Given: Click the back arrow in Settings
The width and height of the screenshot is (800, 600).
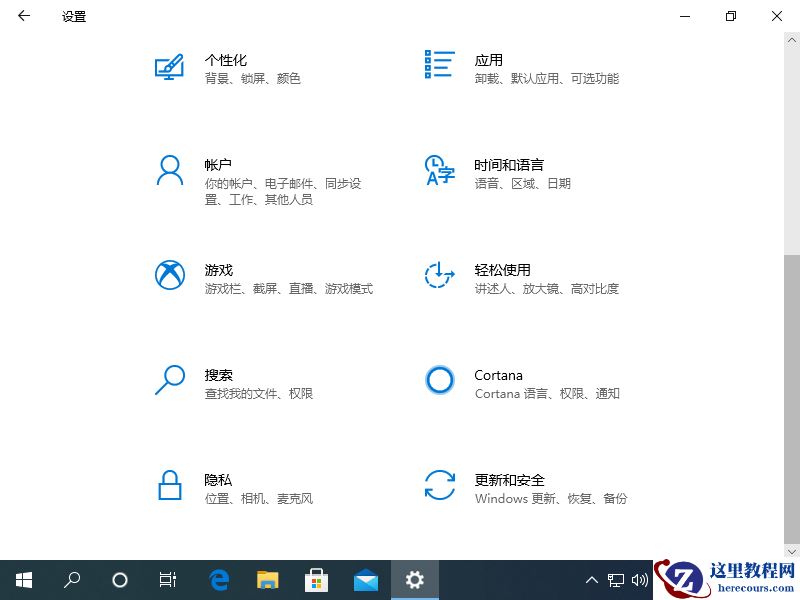Looking at the screenshot, I should click(x=24, y=16).
